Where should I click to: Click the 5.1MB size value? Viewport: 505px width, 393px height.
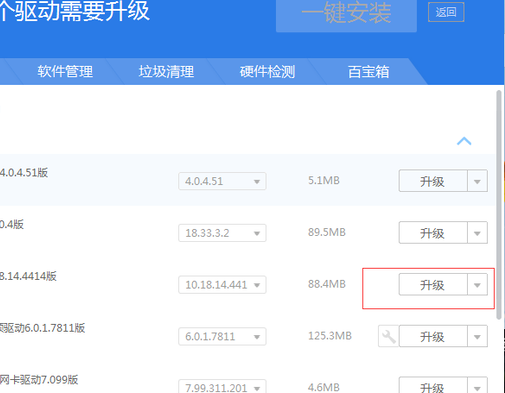[324, 180]
